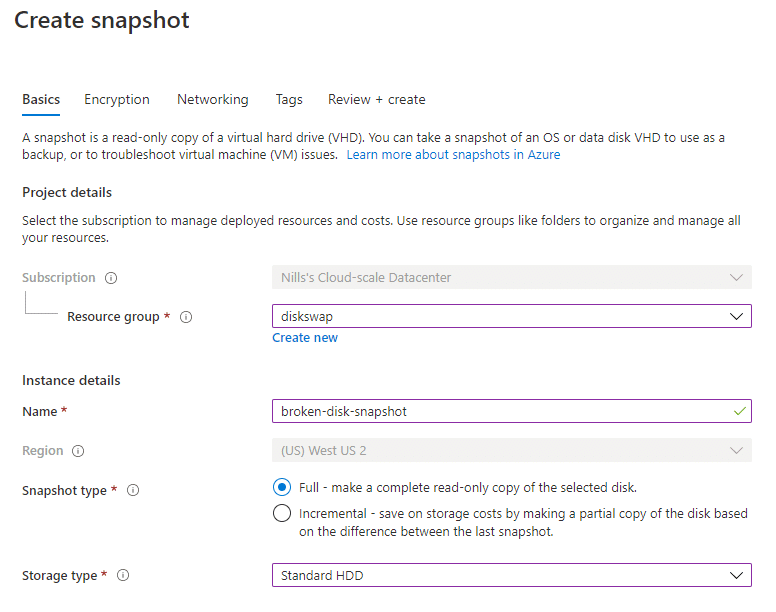This screenshot has height=612, width=776.
Task: Expand the Region dropdown
Action: click(x=511, y=451)
